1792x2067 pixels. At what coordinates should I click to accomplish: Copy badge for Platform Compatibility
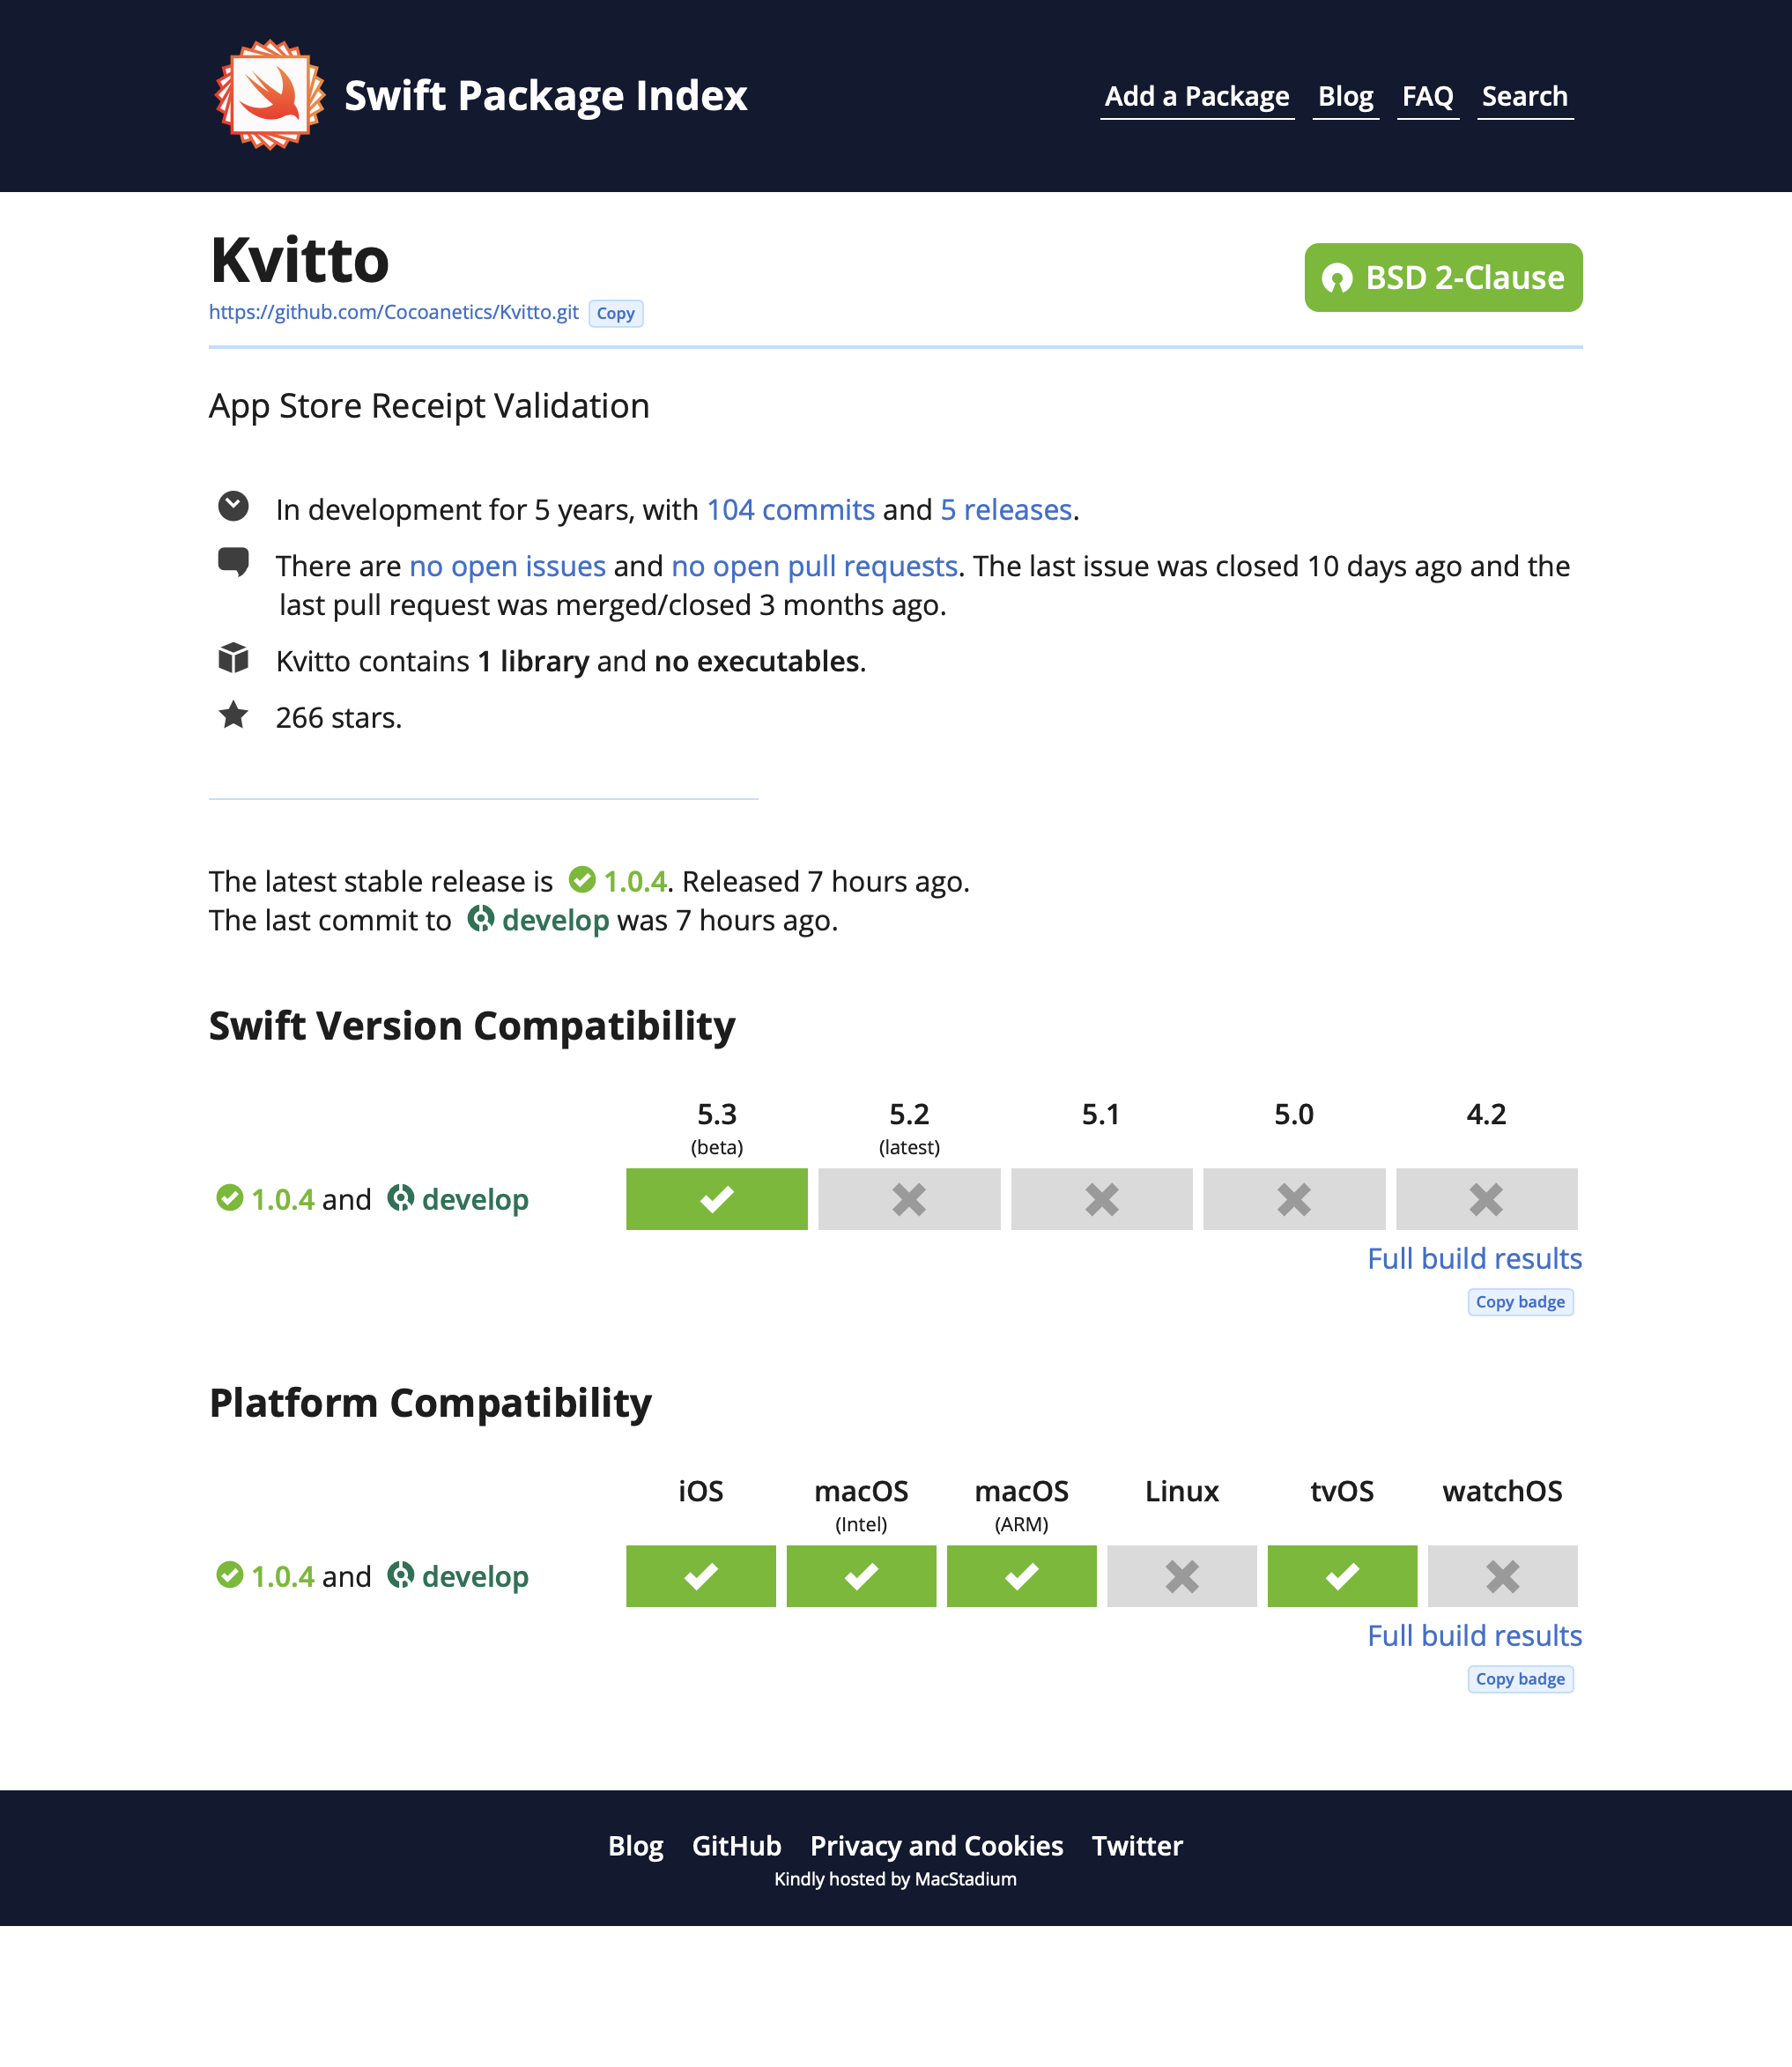tap(1520, 1679)
